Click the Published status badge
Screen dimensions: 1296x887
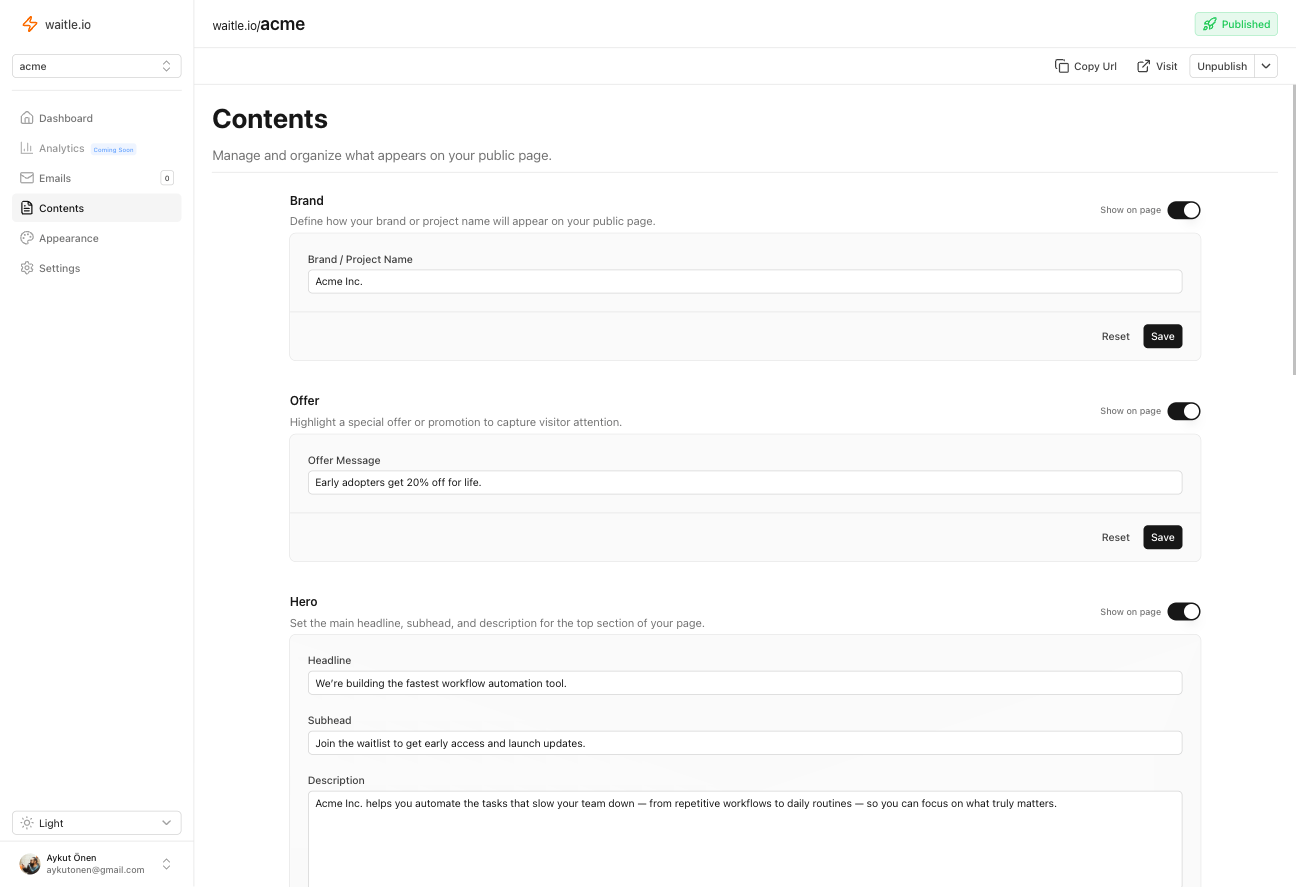(1236, 24)
